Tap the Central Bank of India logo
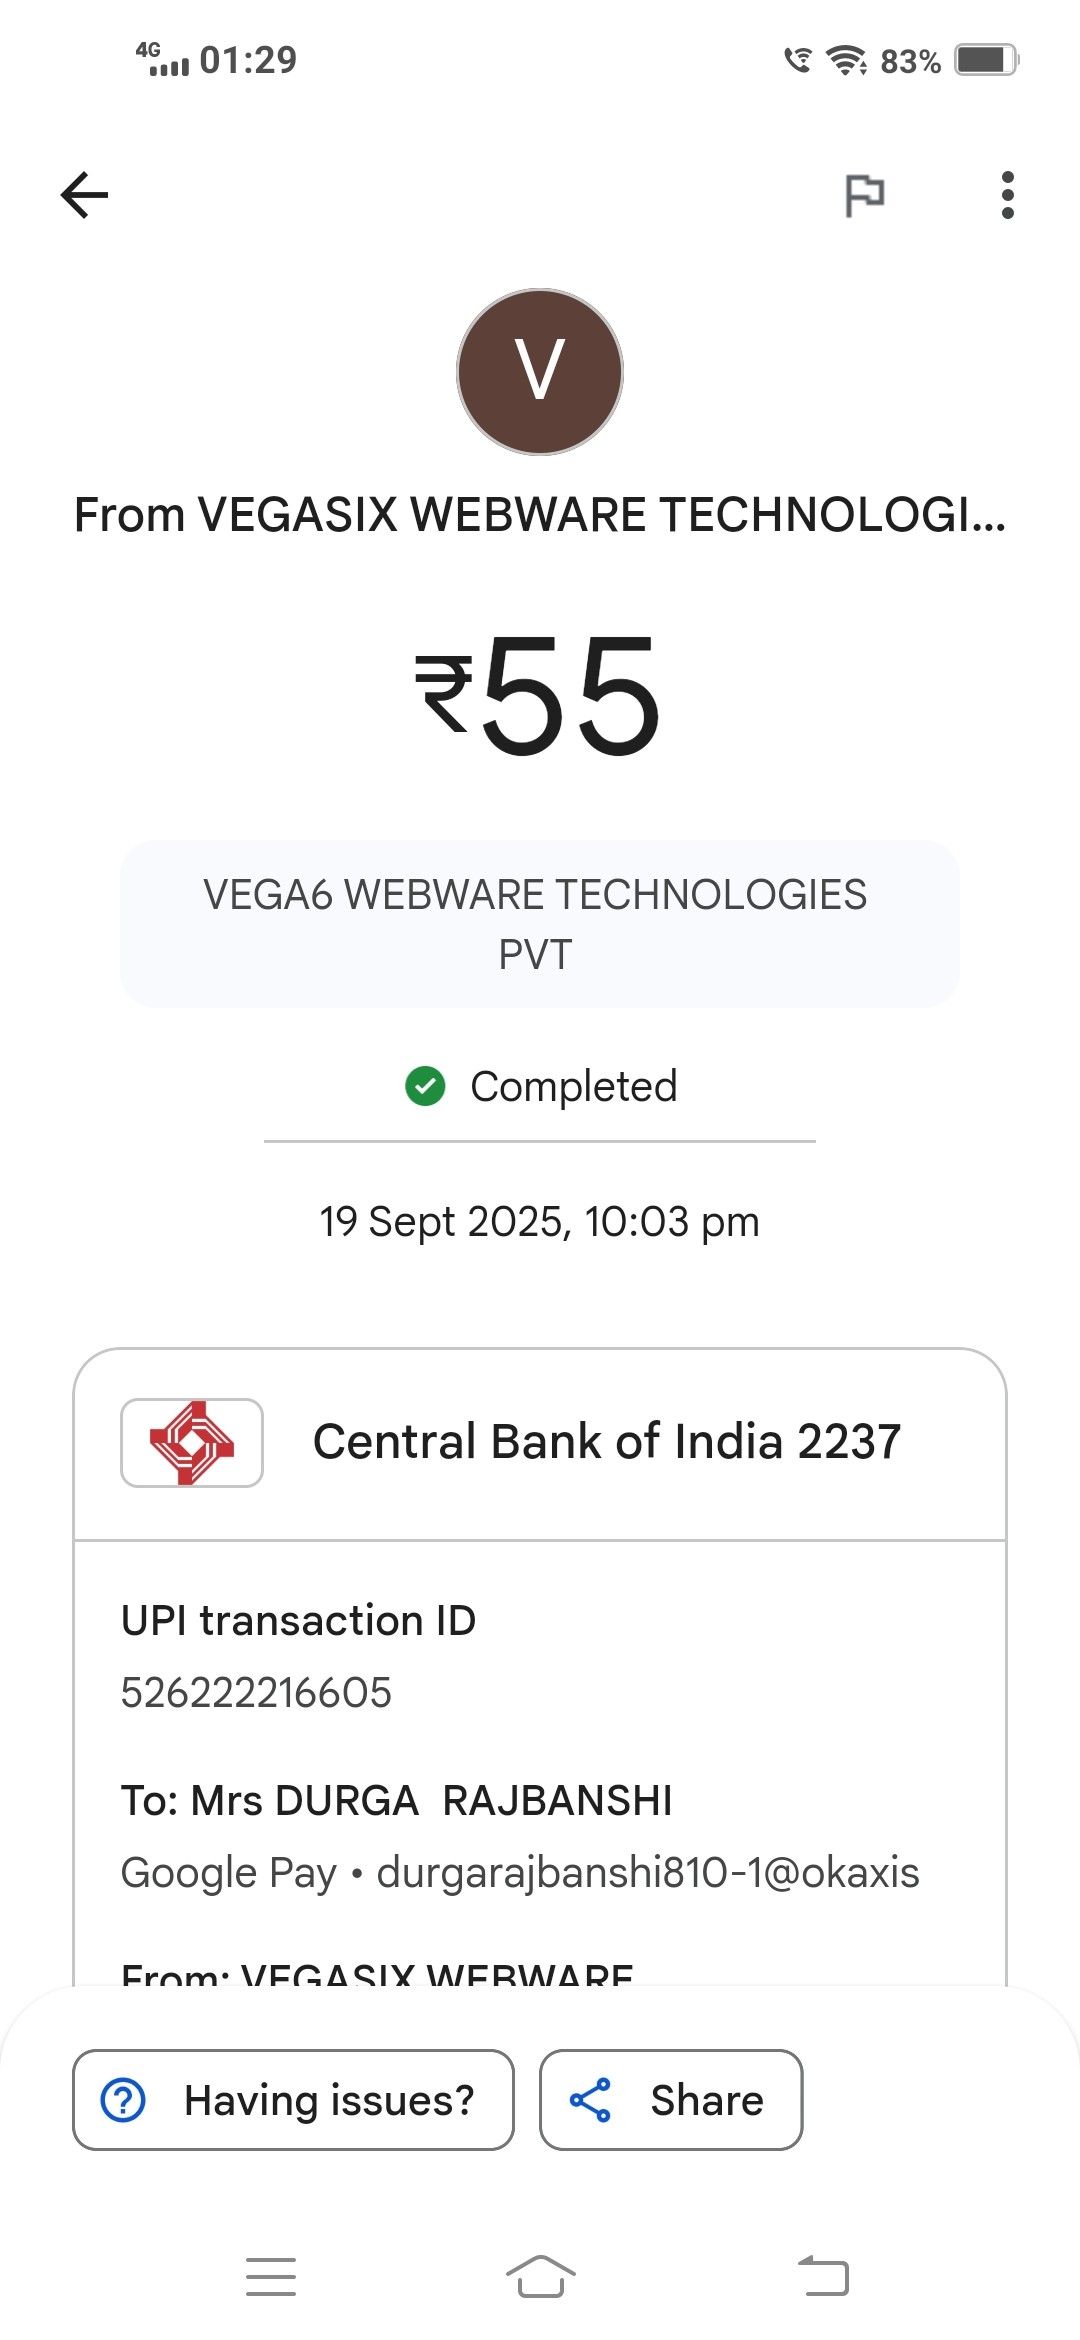This screenshot has height=2340, width=1080. tap(192, 1442)
